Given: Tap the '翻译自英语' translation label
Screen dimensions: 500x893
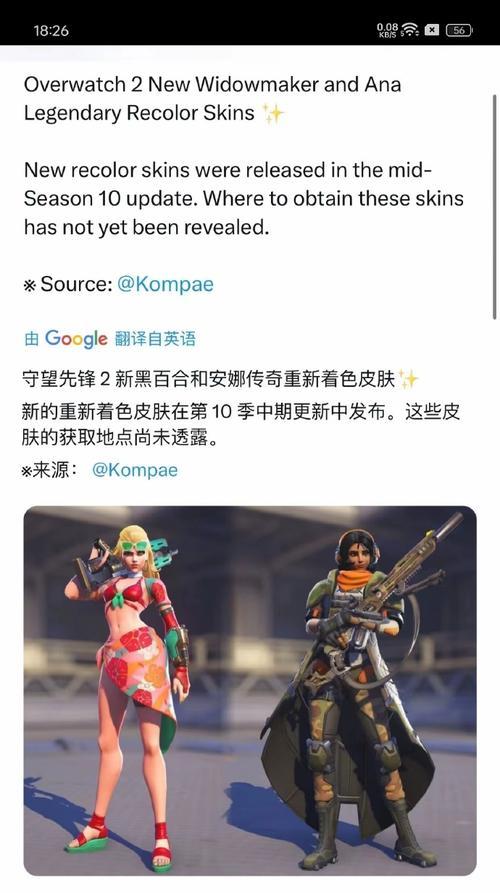Looking at the screenshot, I should 155,339.
